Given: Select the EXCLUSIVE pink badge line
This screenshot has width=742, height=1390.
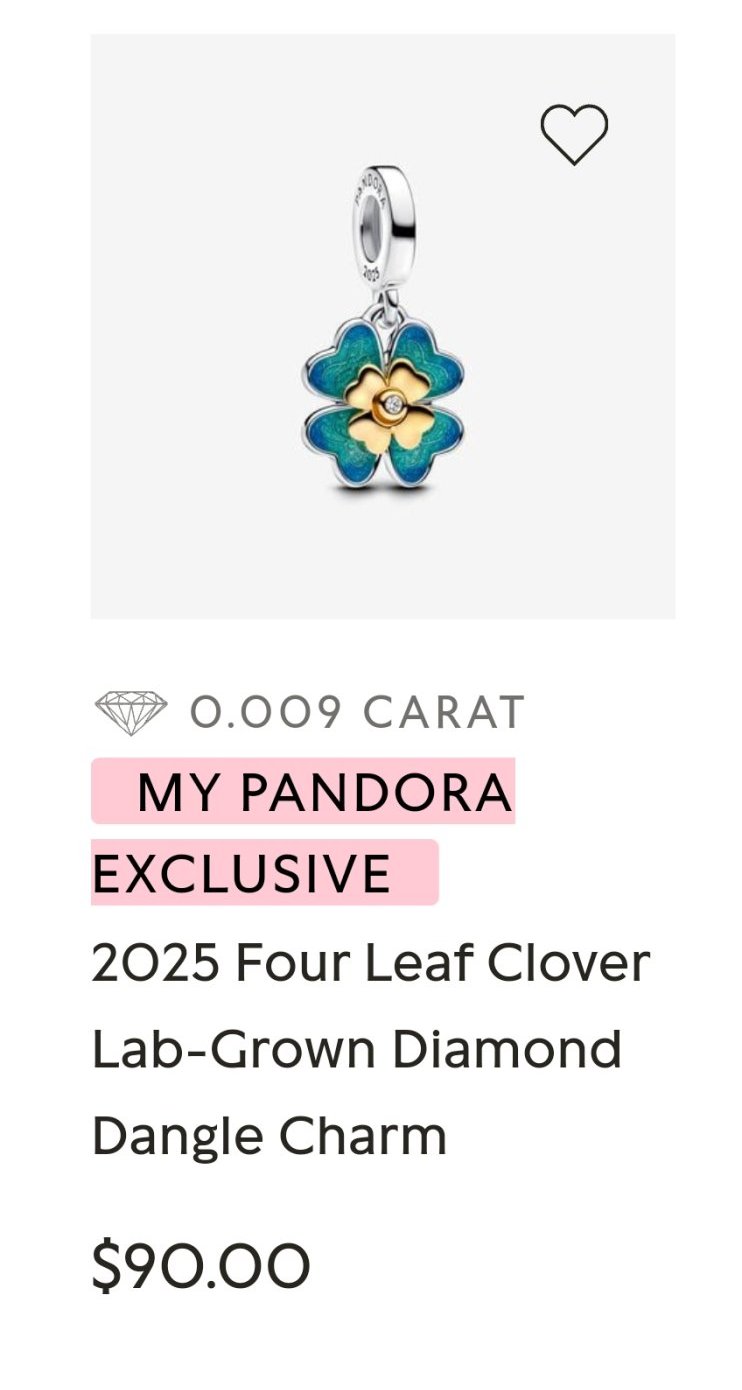Looking at the screenshot, I should (x=242, y=873).
